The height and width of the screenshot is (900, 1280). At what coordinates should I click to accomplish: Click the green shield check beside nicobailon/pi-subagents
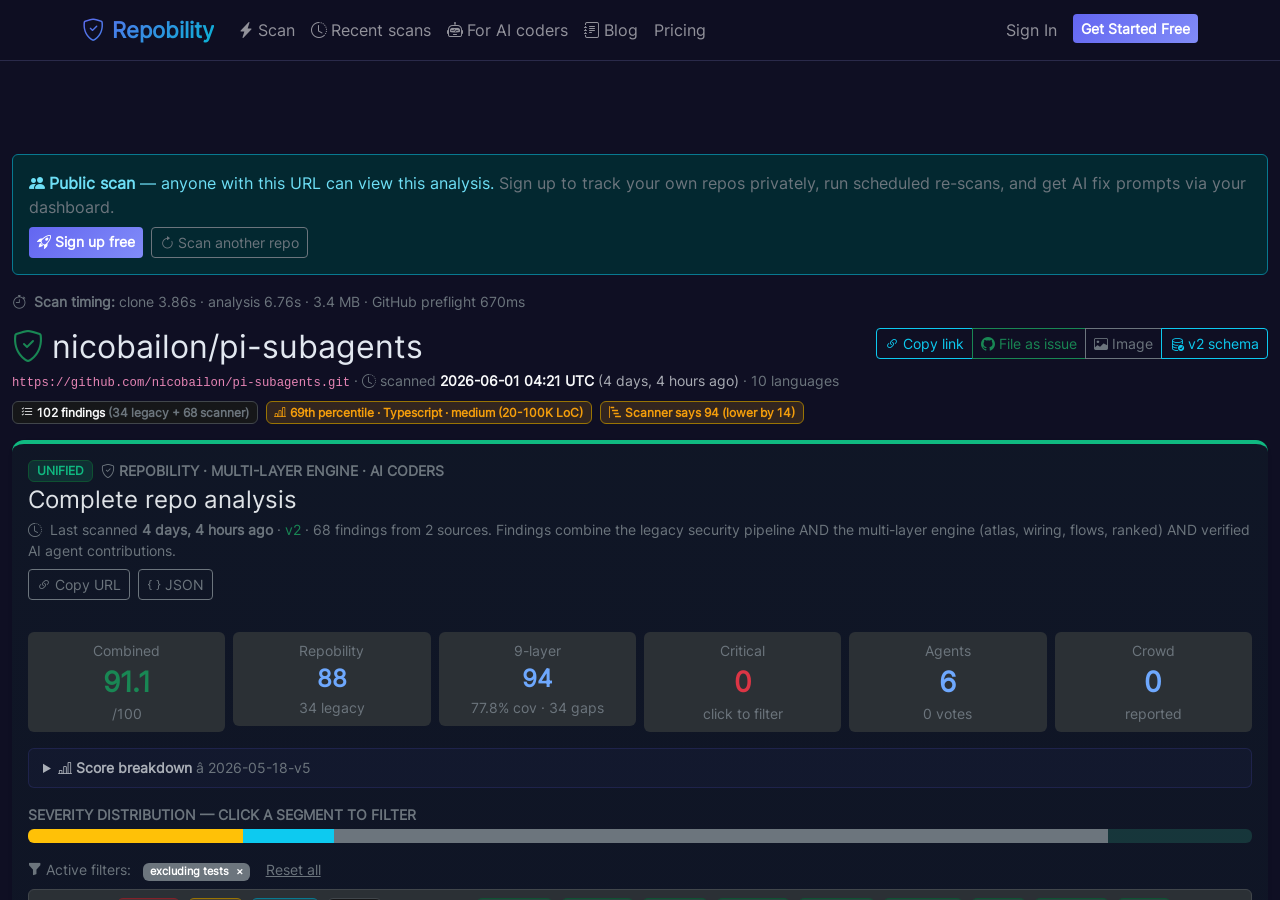28,346
